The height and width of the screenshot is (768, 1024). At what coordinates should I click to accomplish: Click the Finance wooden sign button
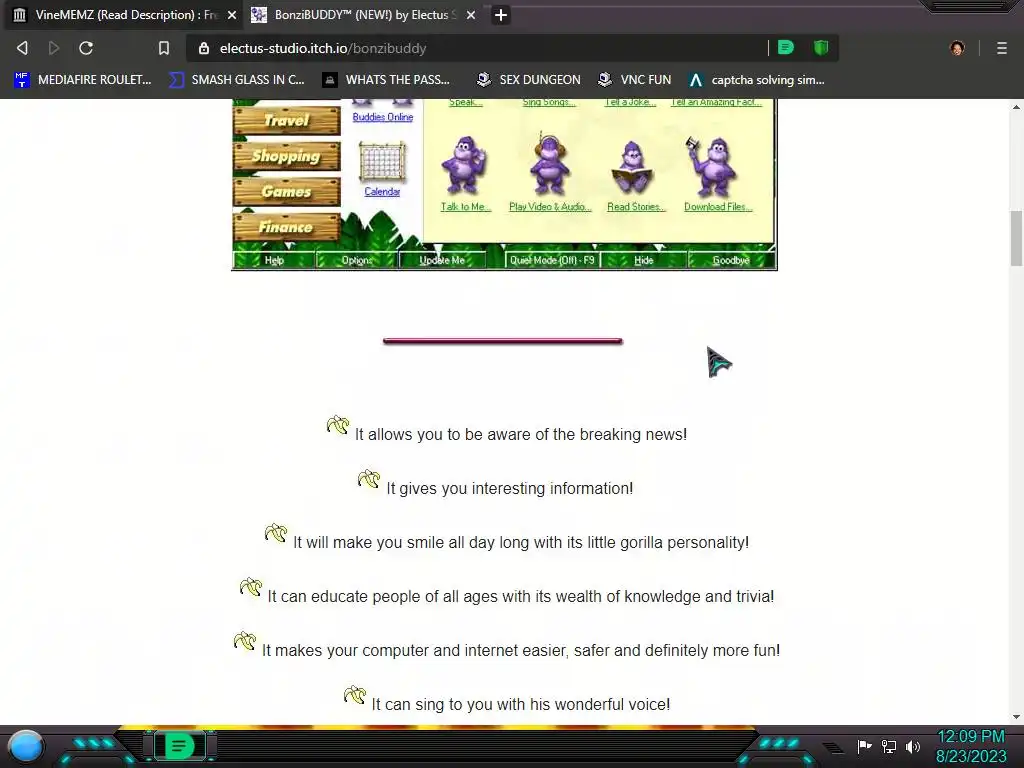pos(287,227)
